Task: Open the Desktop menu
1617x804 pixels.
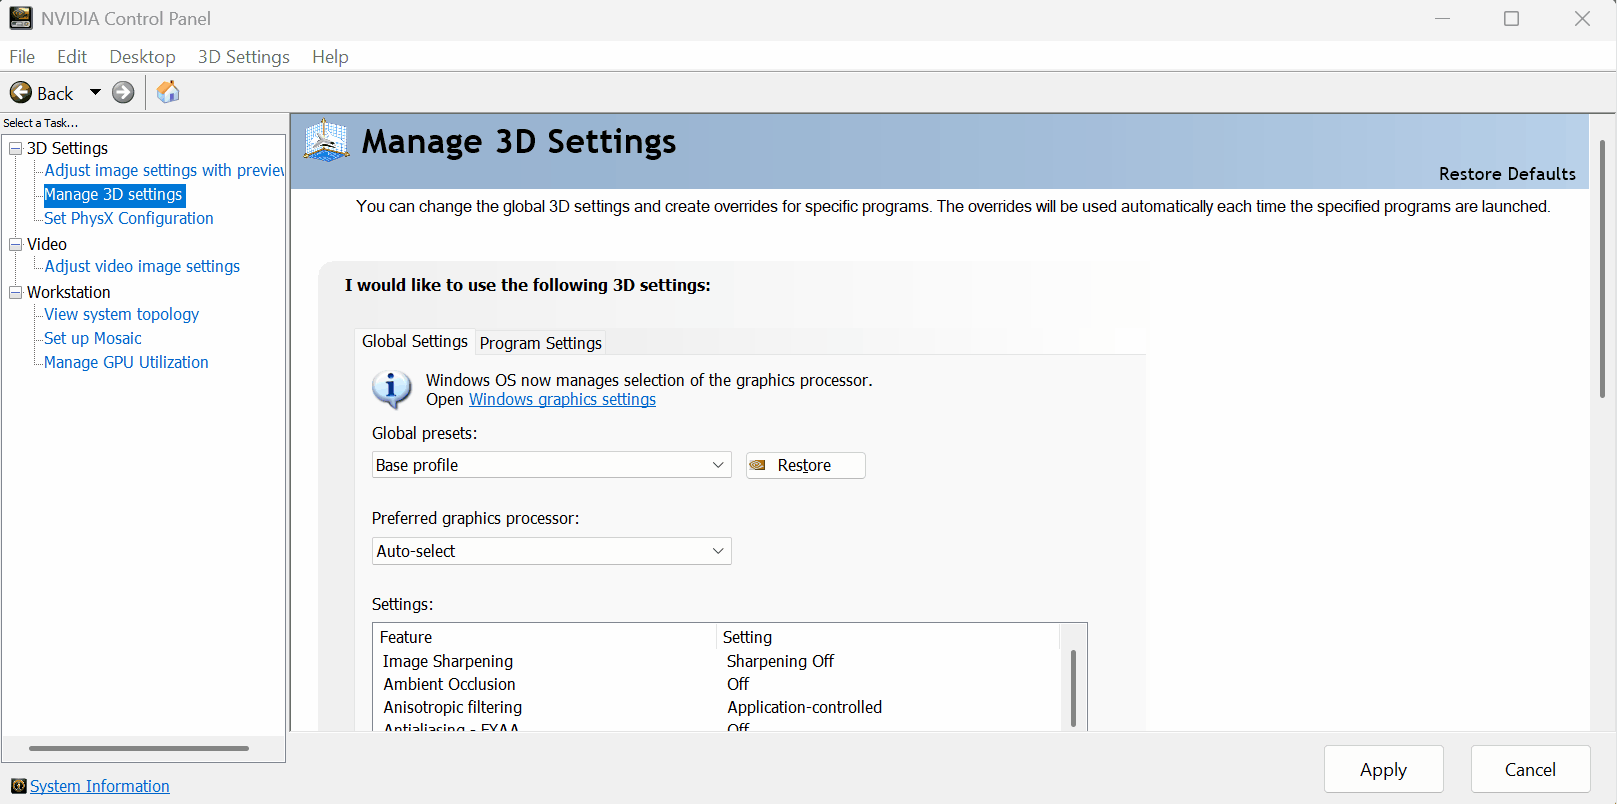Action: coord(142,57)
